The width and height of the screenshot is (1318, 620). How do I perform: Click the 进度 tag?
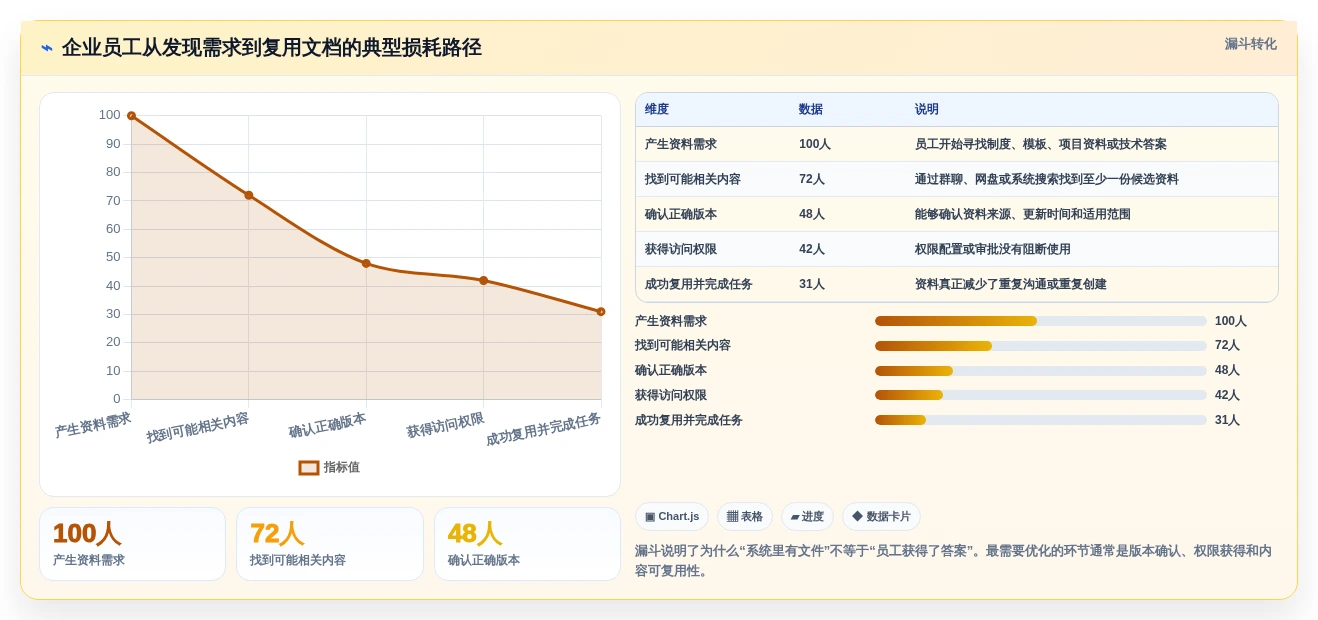click(807, 517)
